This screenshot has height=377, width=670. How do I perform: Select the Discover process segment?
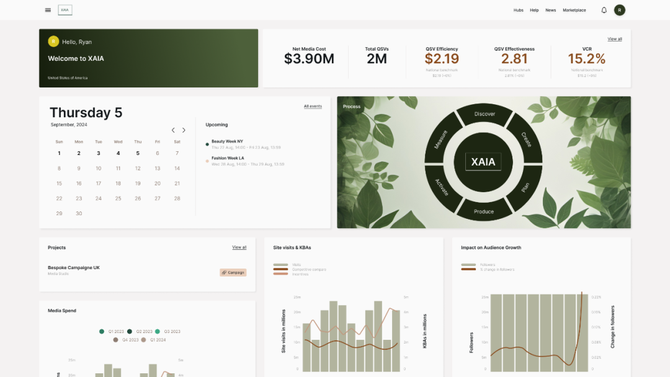click(x=484, y=114)
